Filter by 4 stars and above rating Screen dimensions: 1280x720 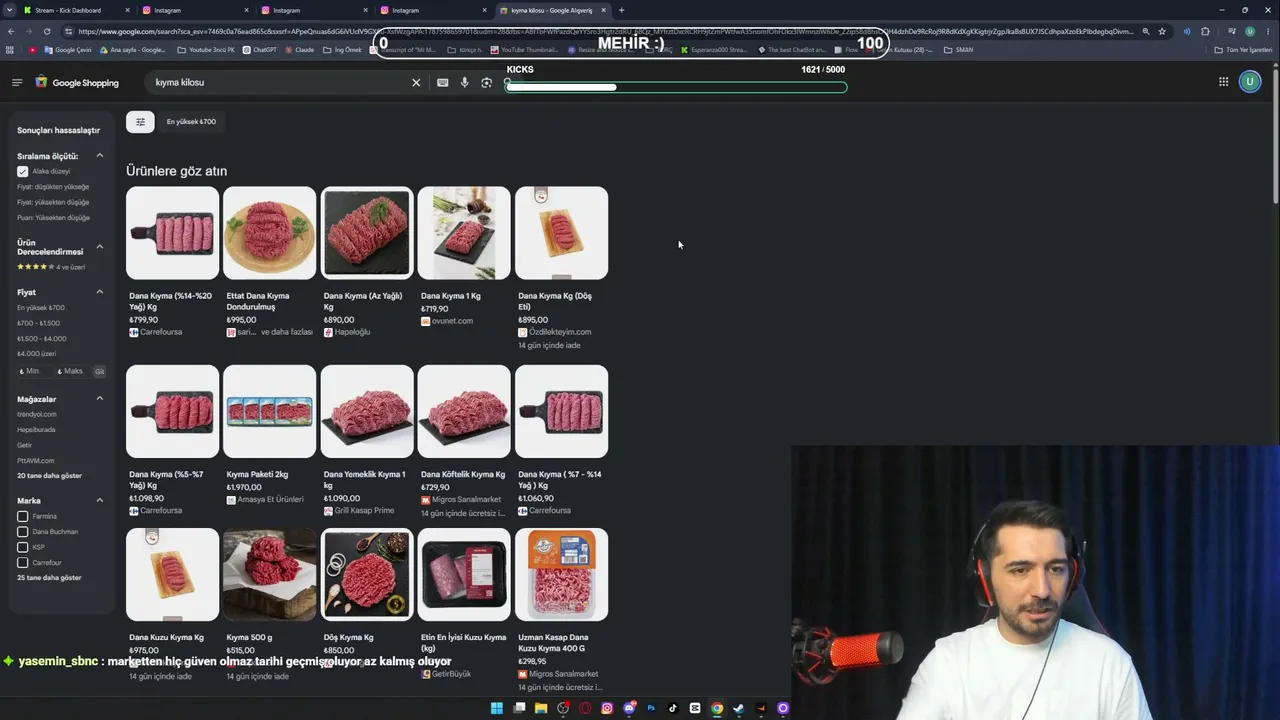click(x=51, y=267)
